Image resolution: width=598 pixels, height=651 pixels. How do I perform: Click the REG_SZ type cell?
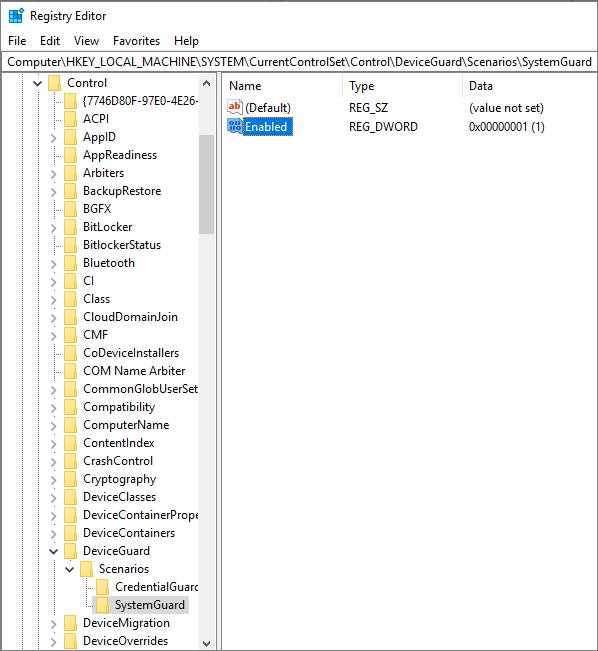[368, 108]
